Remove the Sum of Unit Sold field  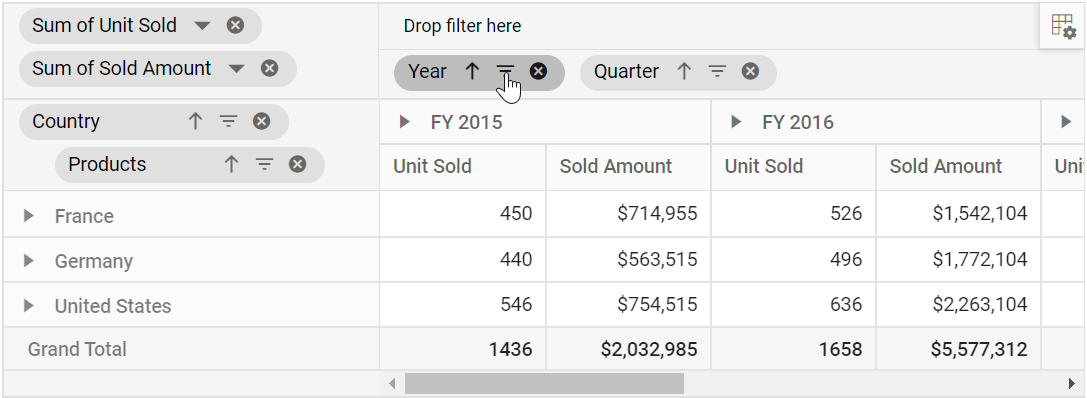coord(236,26)
